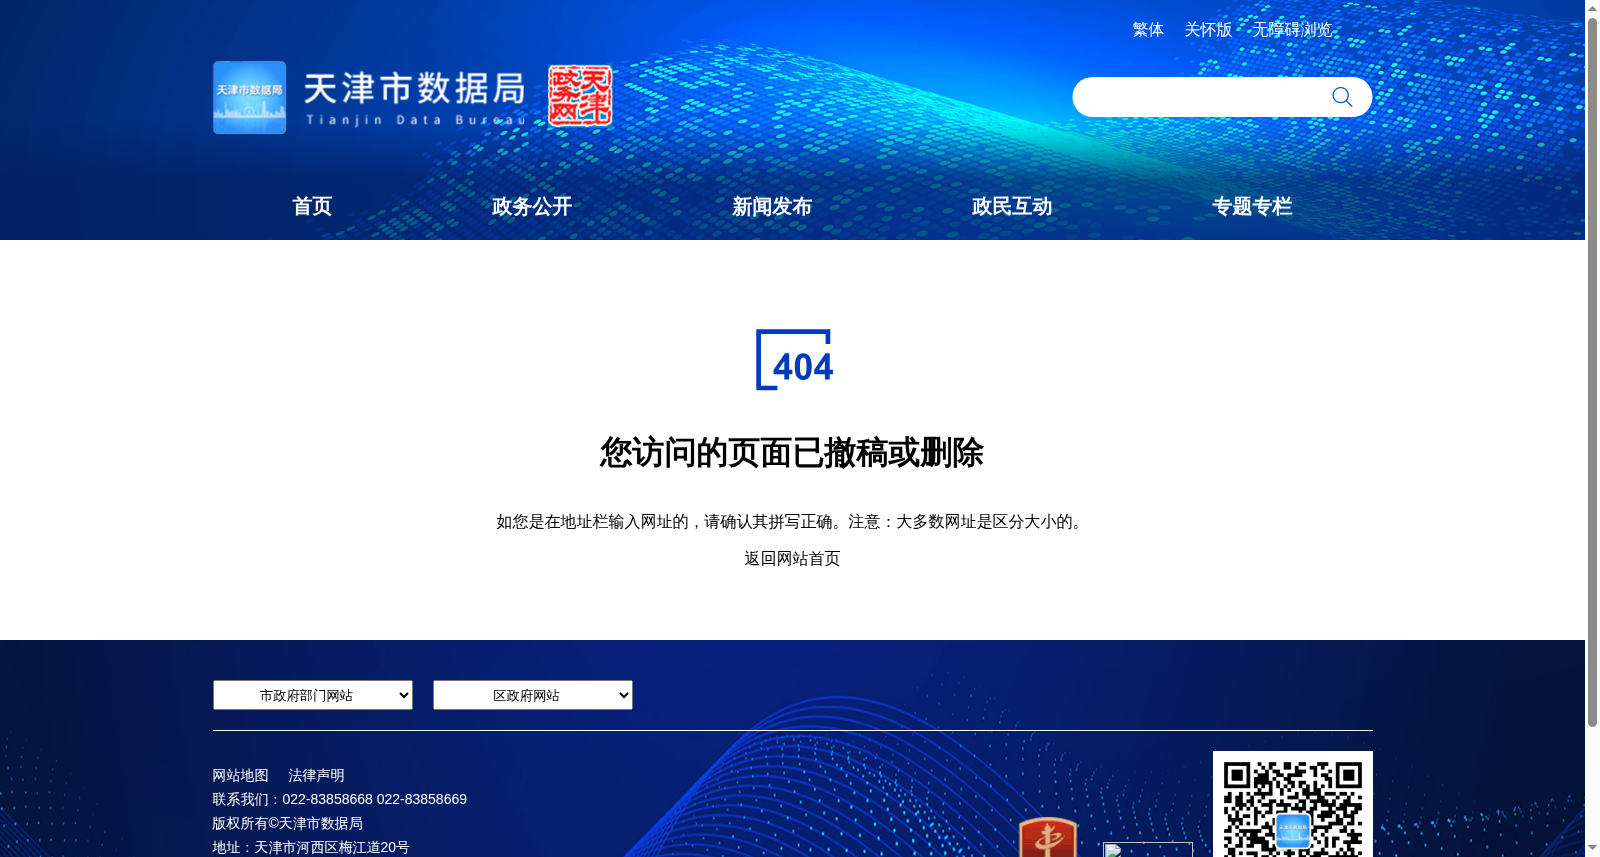Open the 市政府部门网站 dropdown
Image resolution: width=1600 pixels, height=857 pixels.
(313, 695)
